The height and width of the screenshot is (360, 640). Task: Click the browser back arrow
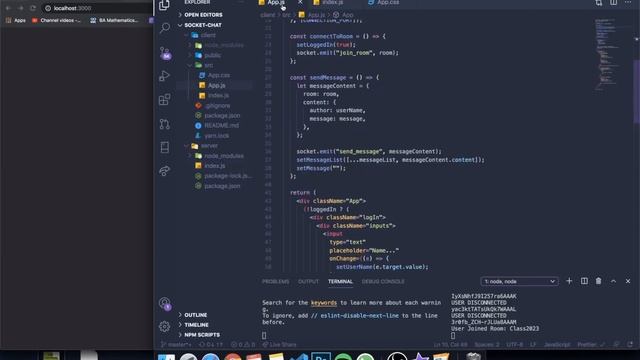[8, 8]
